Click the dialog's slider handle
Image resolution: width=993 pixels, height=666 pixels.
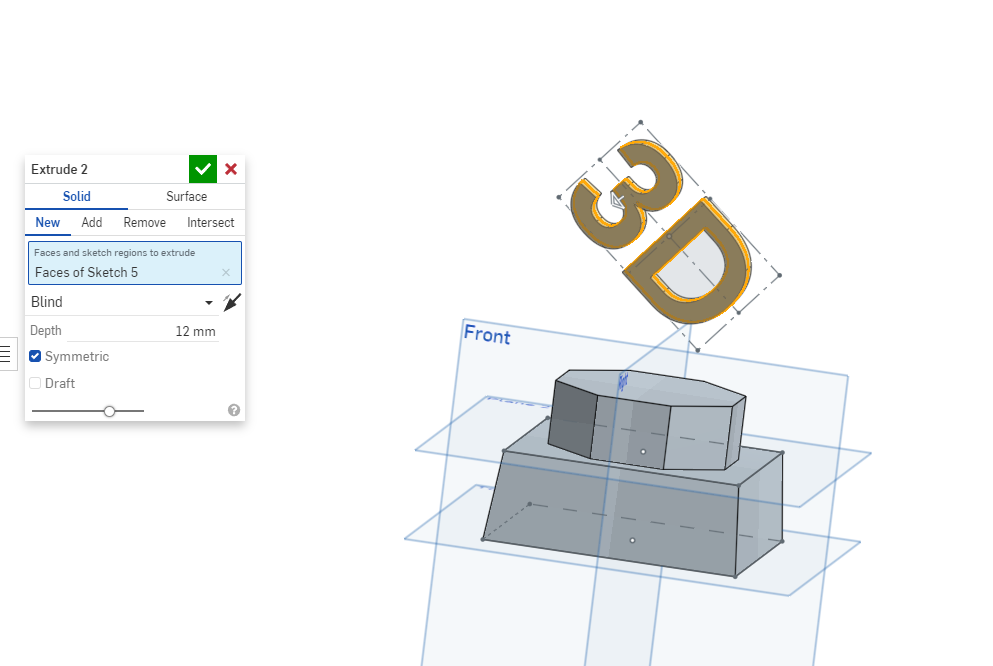point(110,412)
